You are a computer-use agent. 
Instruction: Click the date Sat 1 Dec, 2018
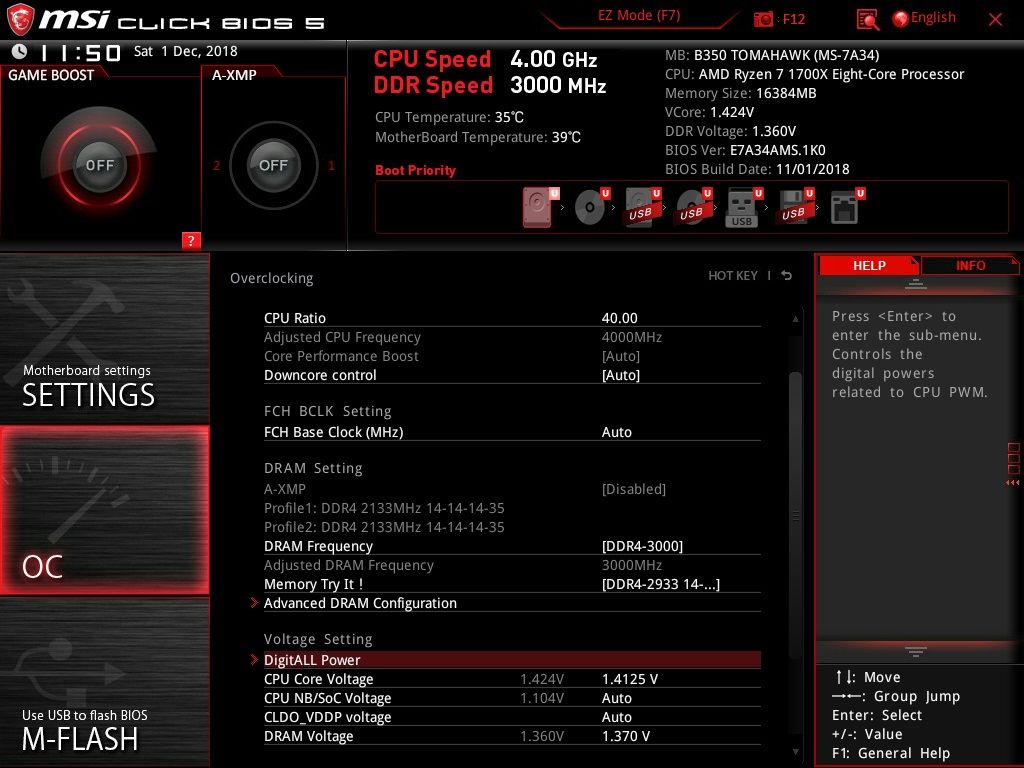click(185, 51)
